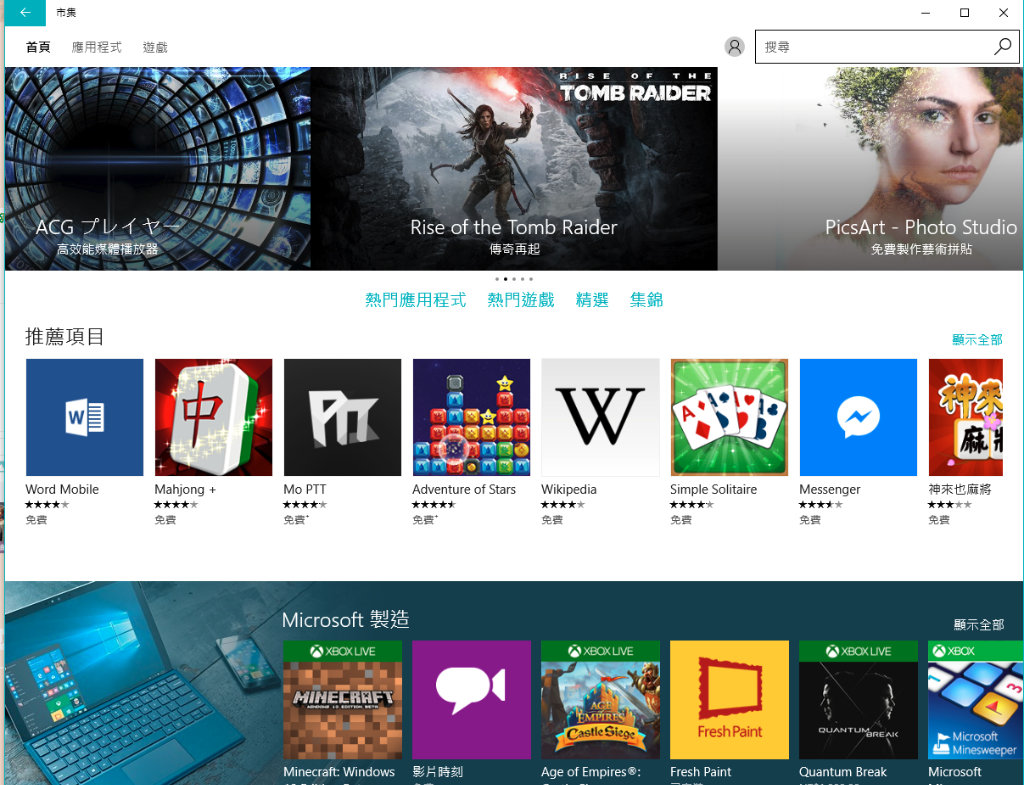Click the Fresh Paint title text
This screenshot has width=1024, height=785.
pos(701,772)
